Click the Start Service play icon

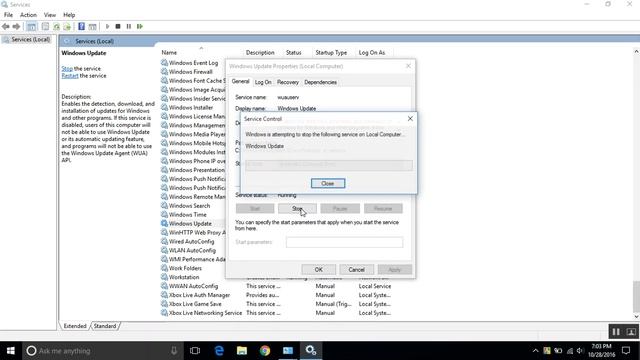click(x=107, y=27)
